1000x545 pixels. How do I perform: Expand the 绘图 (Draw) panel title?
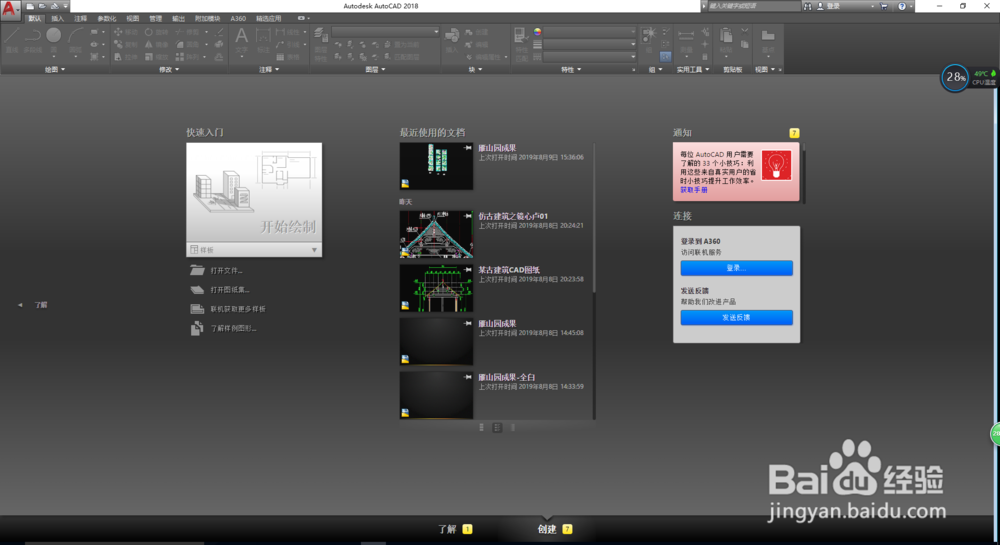(55, 69)
